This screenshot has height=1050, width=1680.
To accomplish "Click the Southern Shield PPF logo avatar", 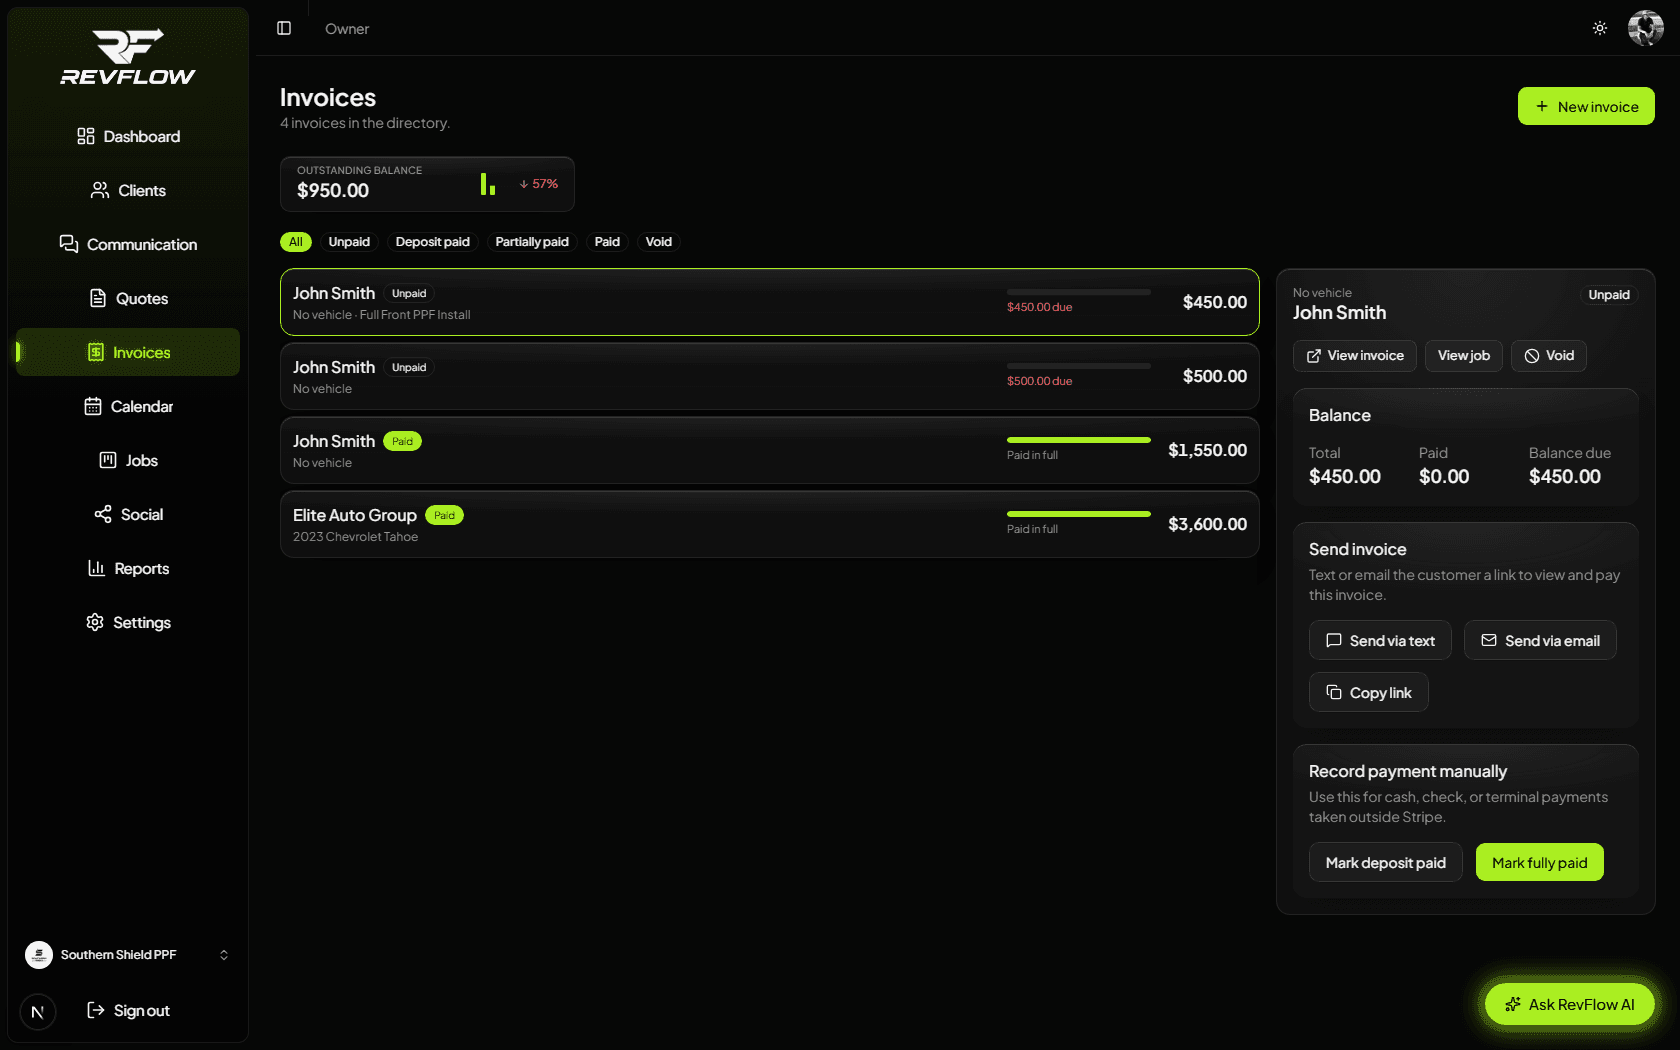I will pyautogui.click(x=39, y=955).
